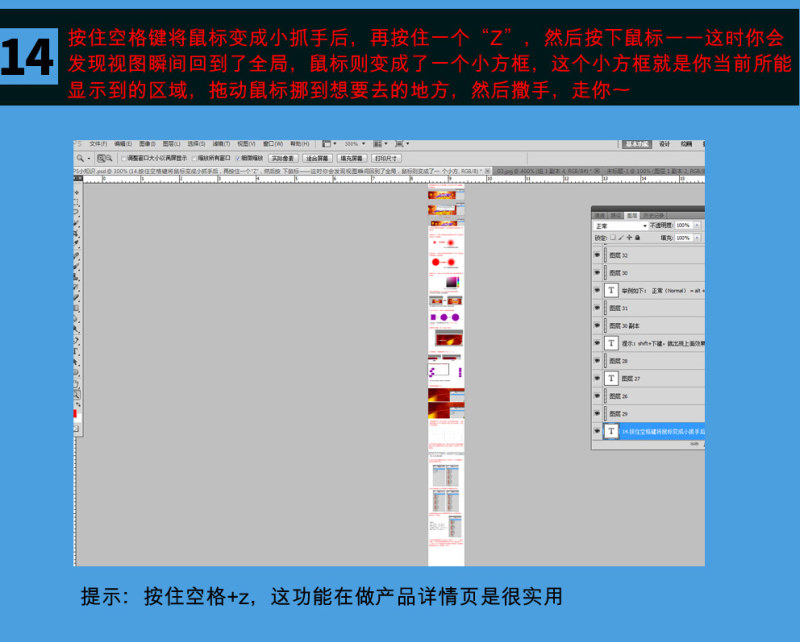Select the Pen tool
This screenshot has height=642, width=800.
(x=77, y=340)
